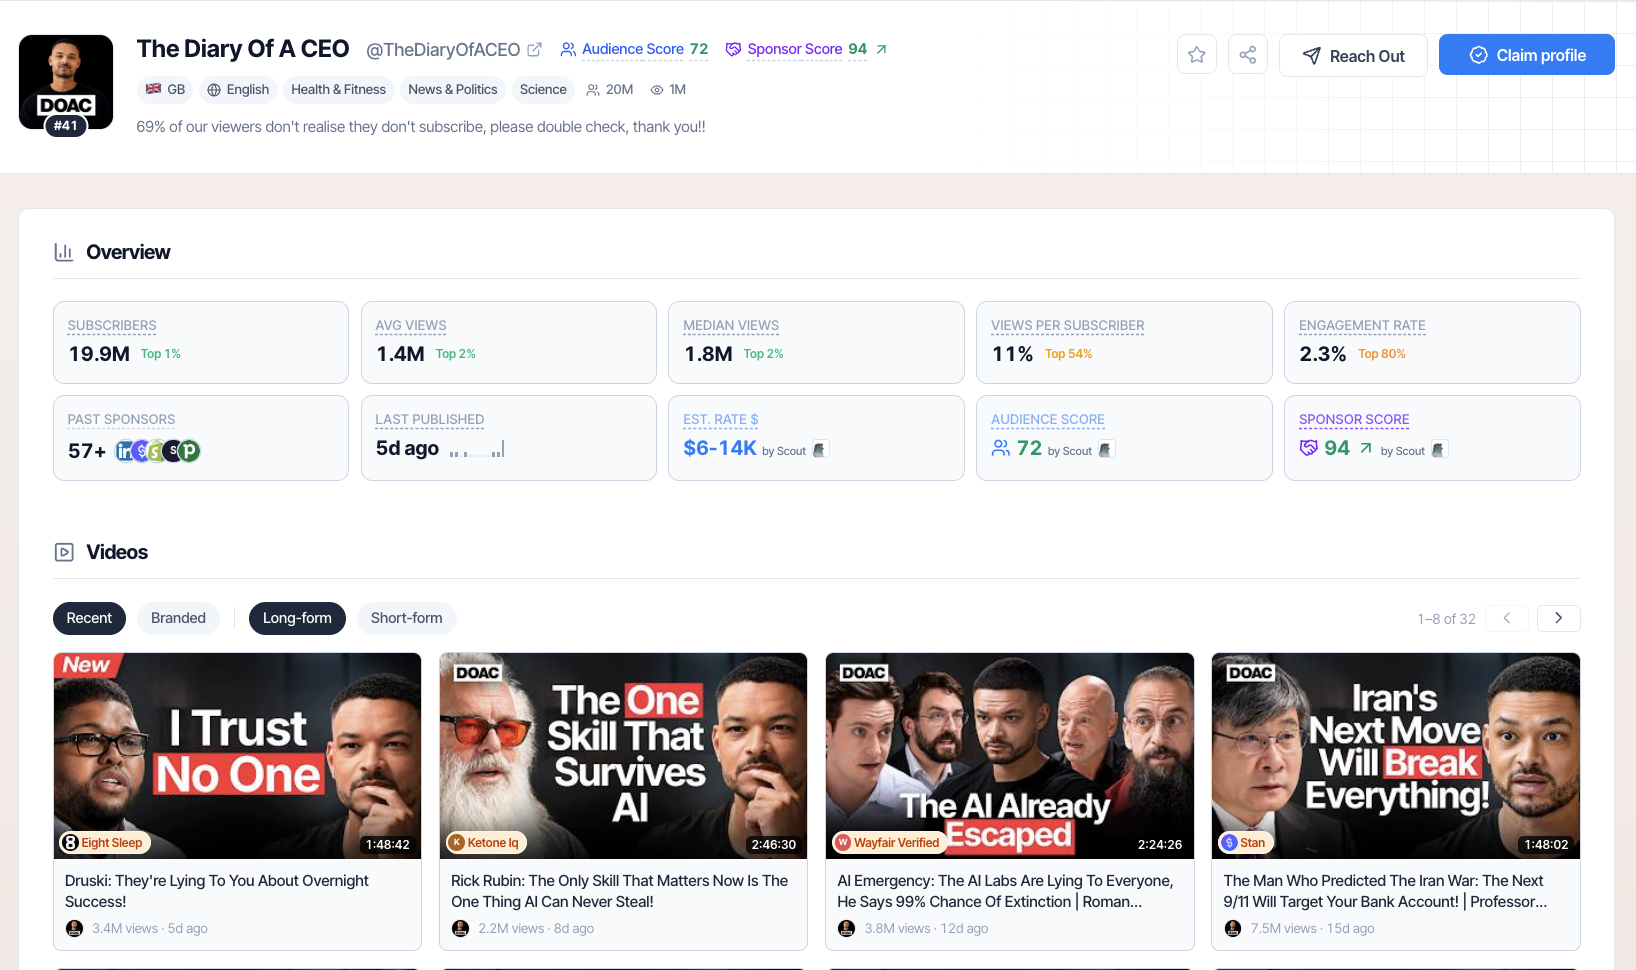
Task: Select the Short-form filter
Action: [x=406, y=618]
